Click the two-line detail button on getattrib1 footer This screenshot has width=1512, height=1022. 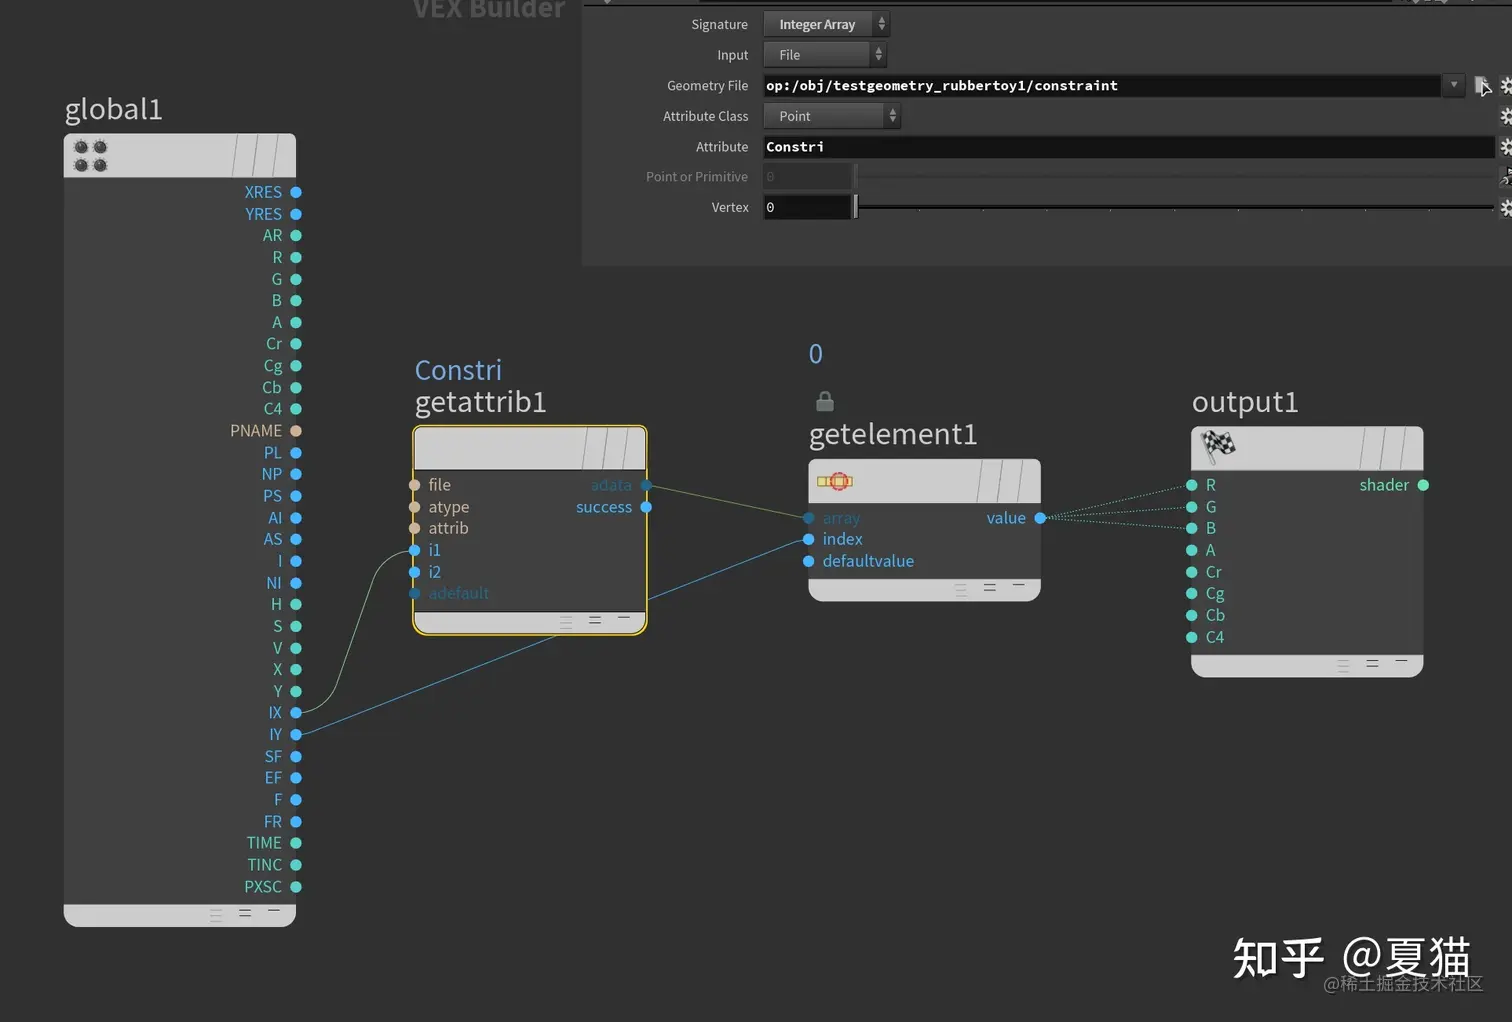pyautogui.click(x=595, y=620)
